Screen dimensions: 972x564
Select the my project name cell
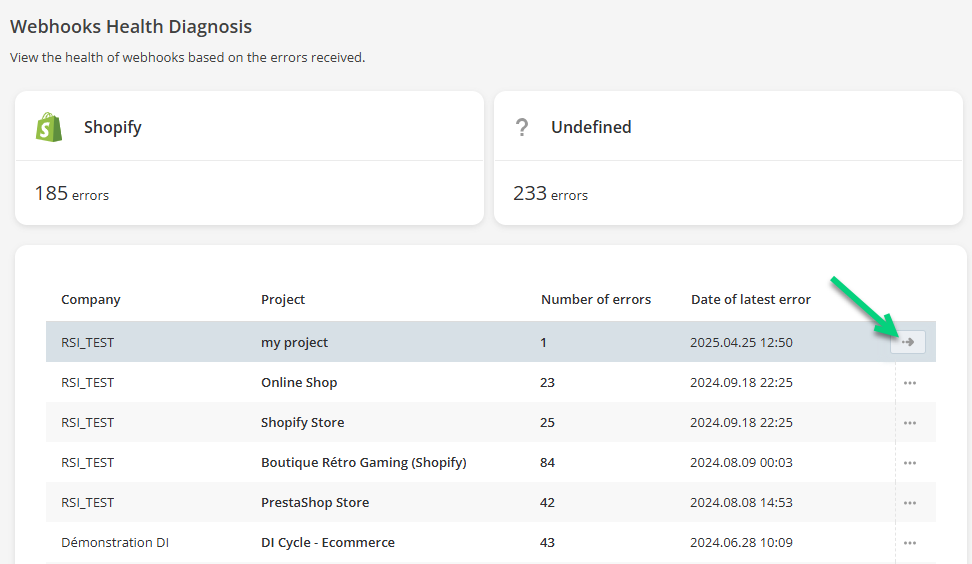(294, 342)
